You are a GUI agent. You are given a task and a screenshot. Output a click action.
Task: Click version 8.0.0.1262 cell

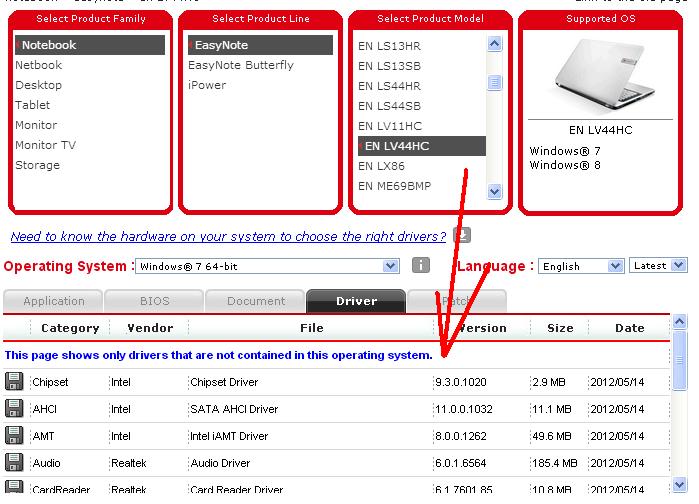461,436
